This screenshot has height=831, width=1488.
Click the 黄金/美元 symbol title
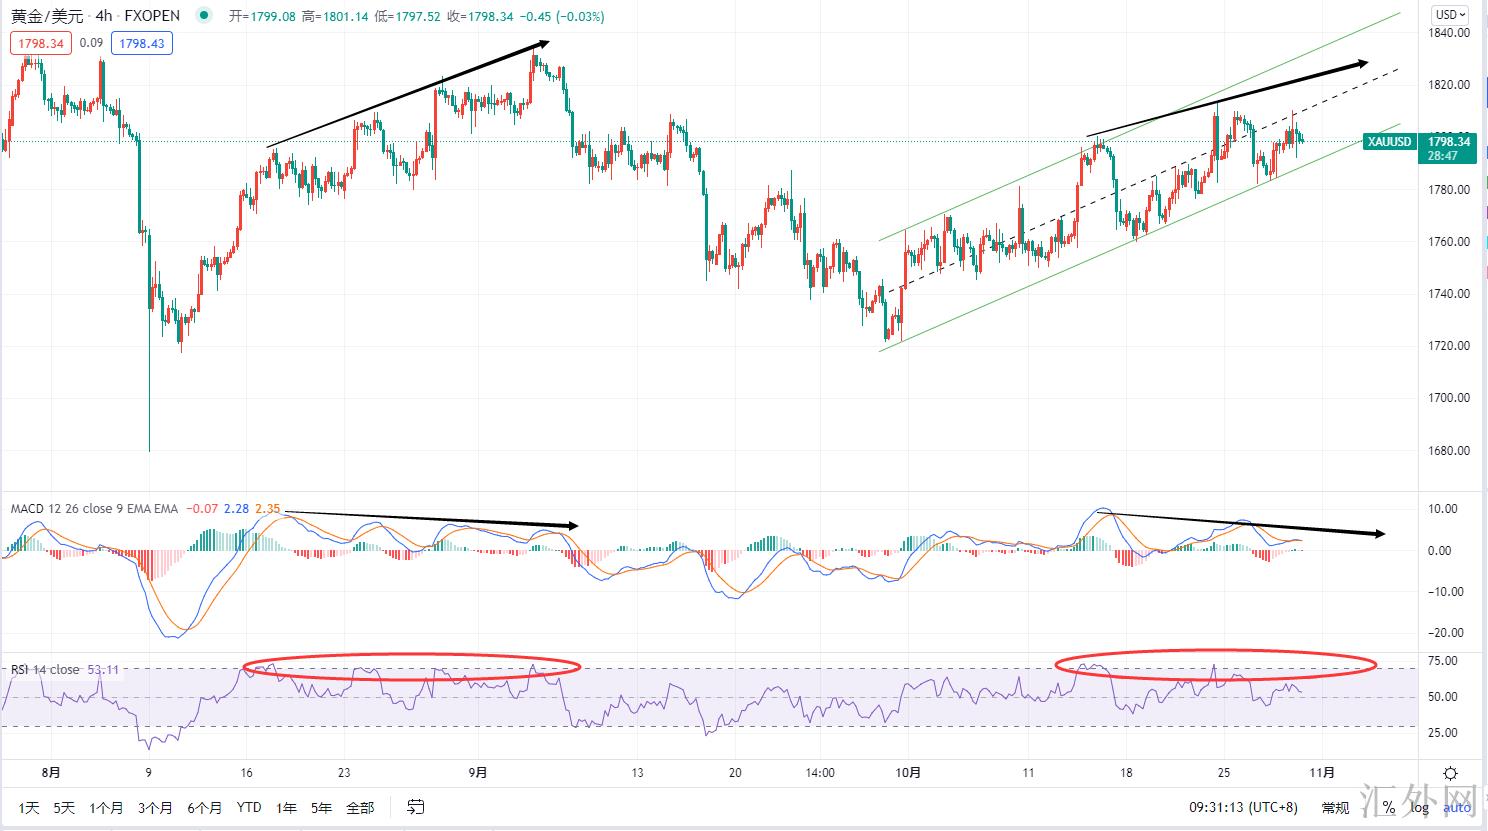(46, 16)
